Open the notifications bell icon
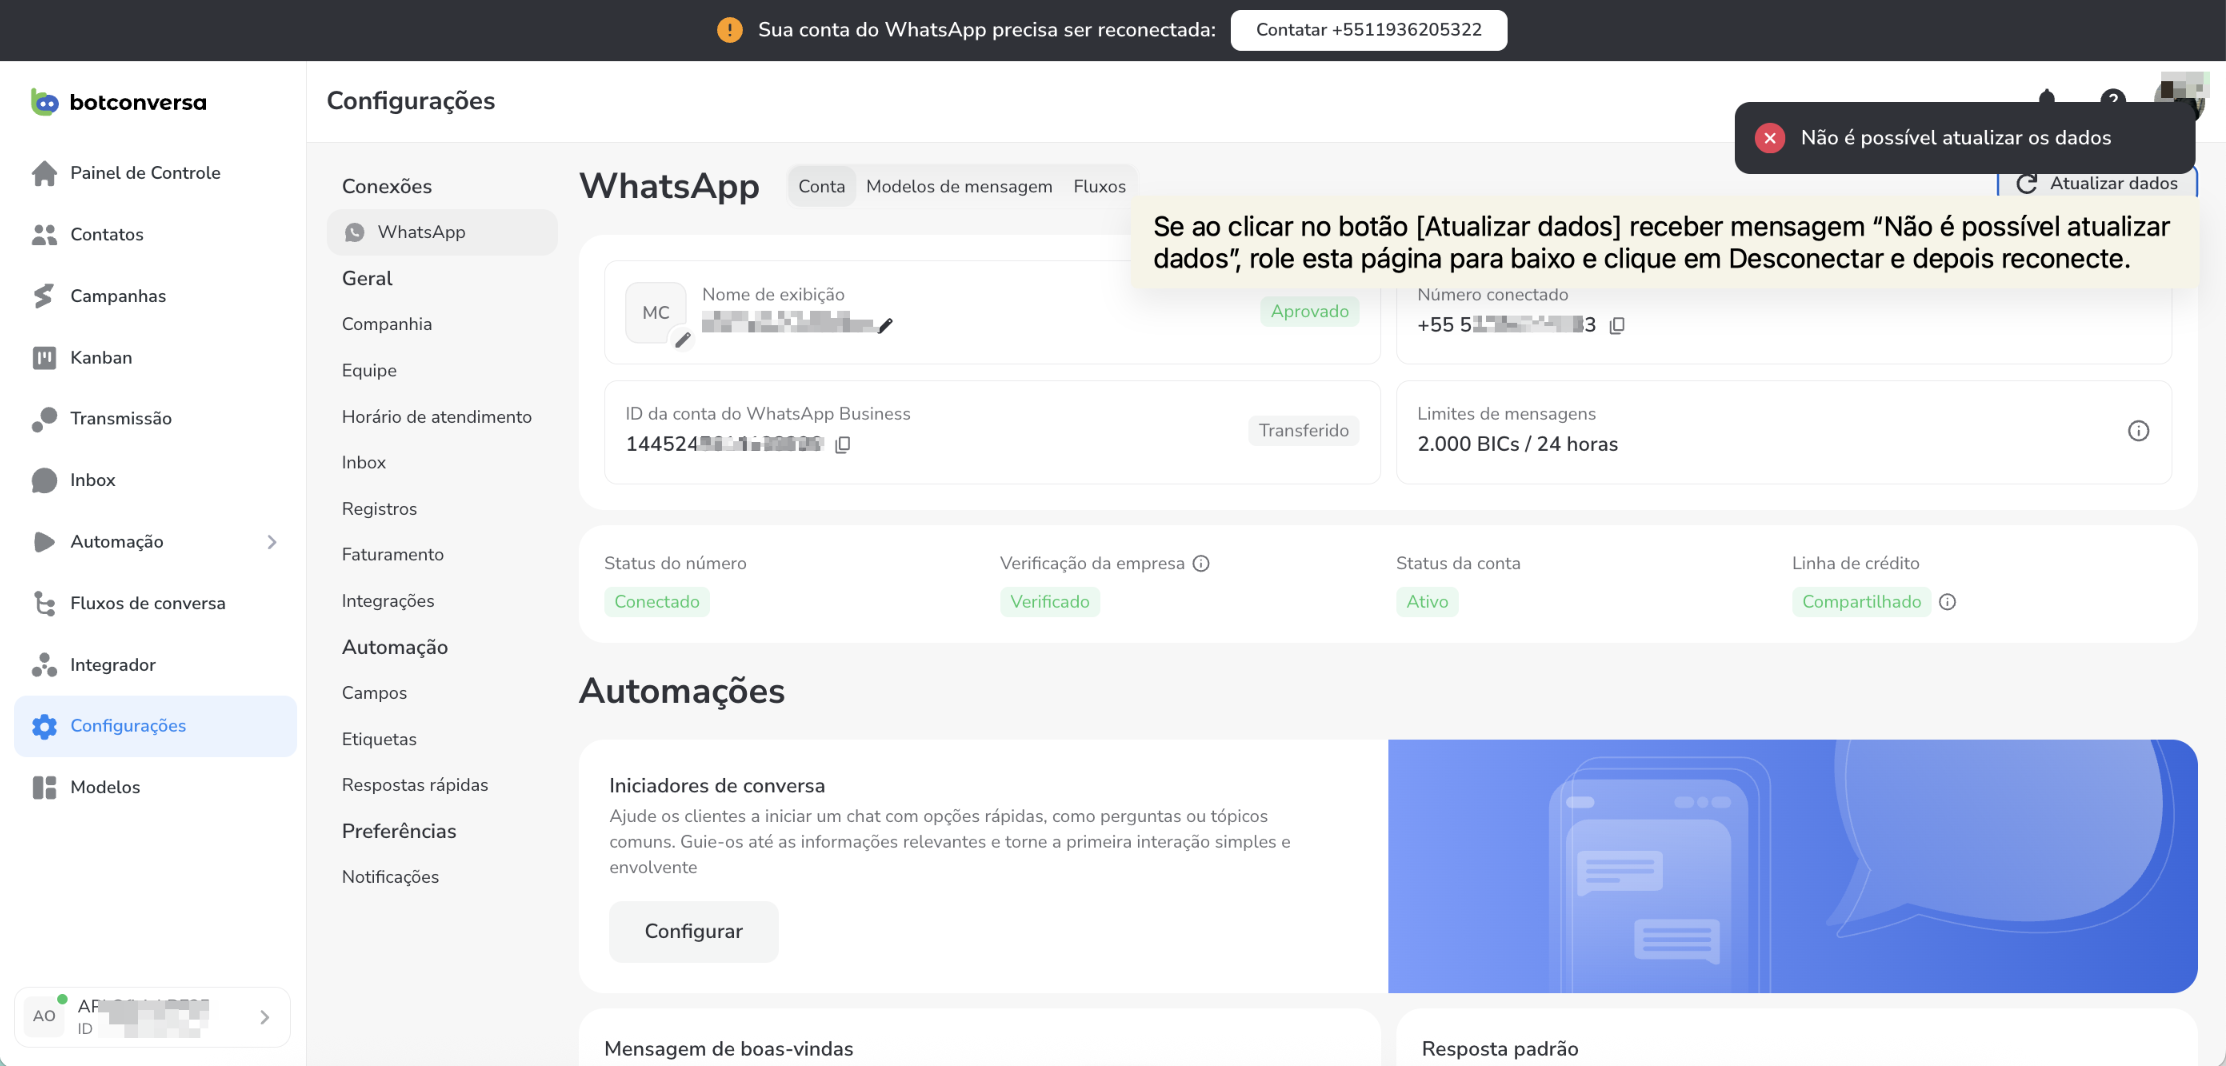 click(x=2047, y=99)
